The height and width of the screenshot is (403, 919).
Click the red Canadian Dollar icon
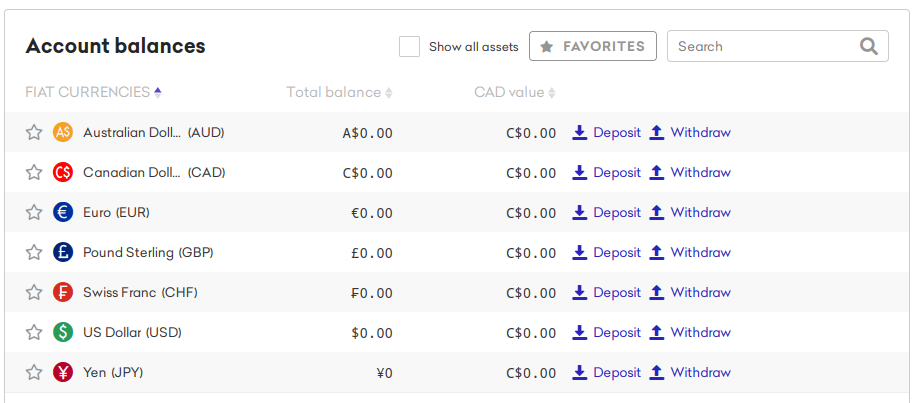click(x=63, y=172)
